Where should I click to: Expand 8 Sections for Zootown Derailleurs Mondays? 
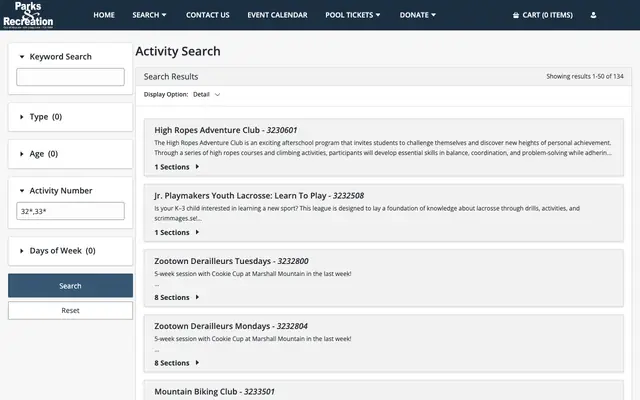[177, 363]
